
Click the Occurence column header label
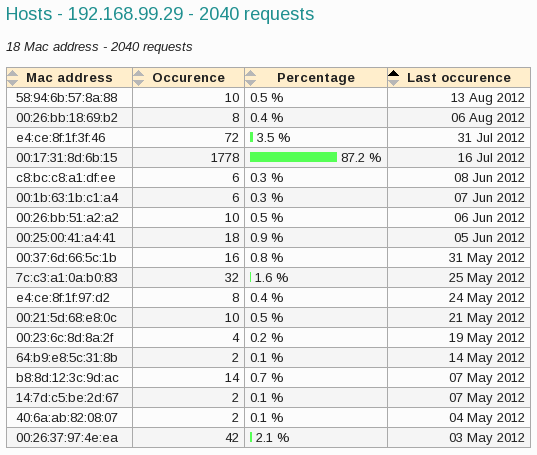coord(189,78)
